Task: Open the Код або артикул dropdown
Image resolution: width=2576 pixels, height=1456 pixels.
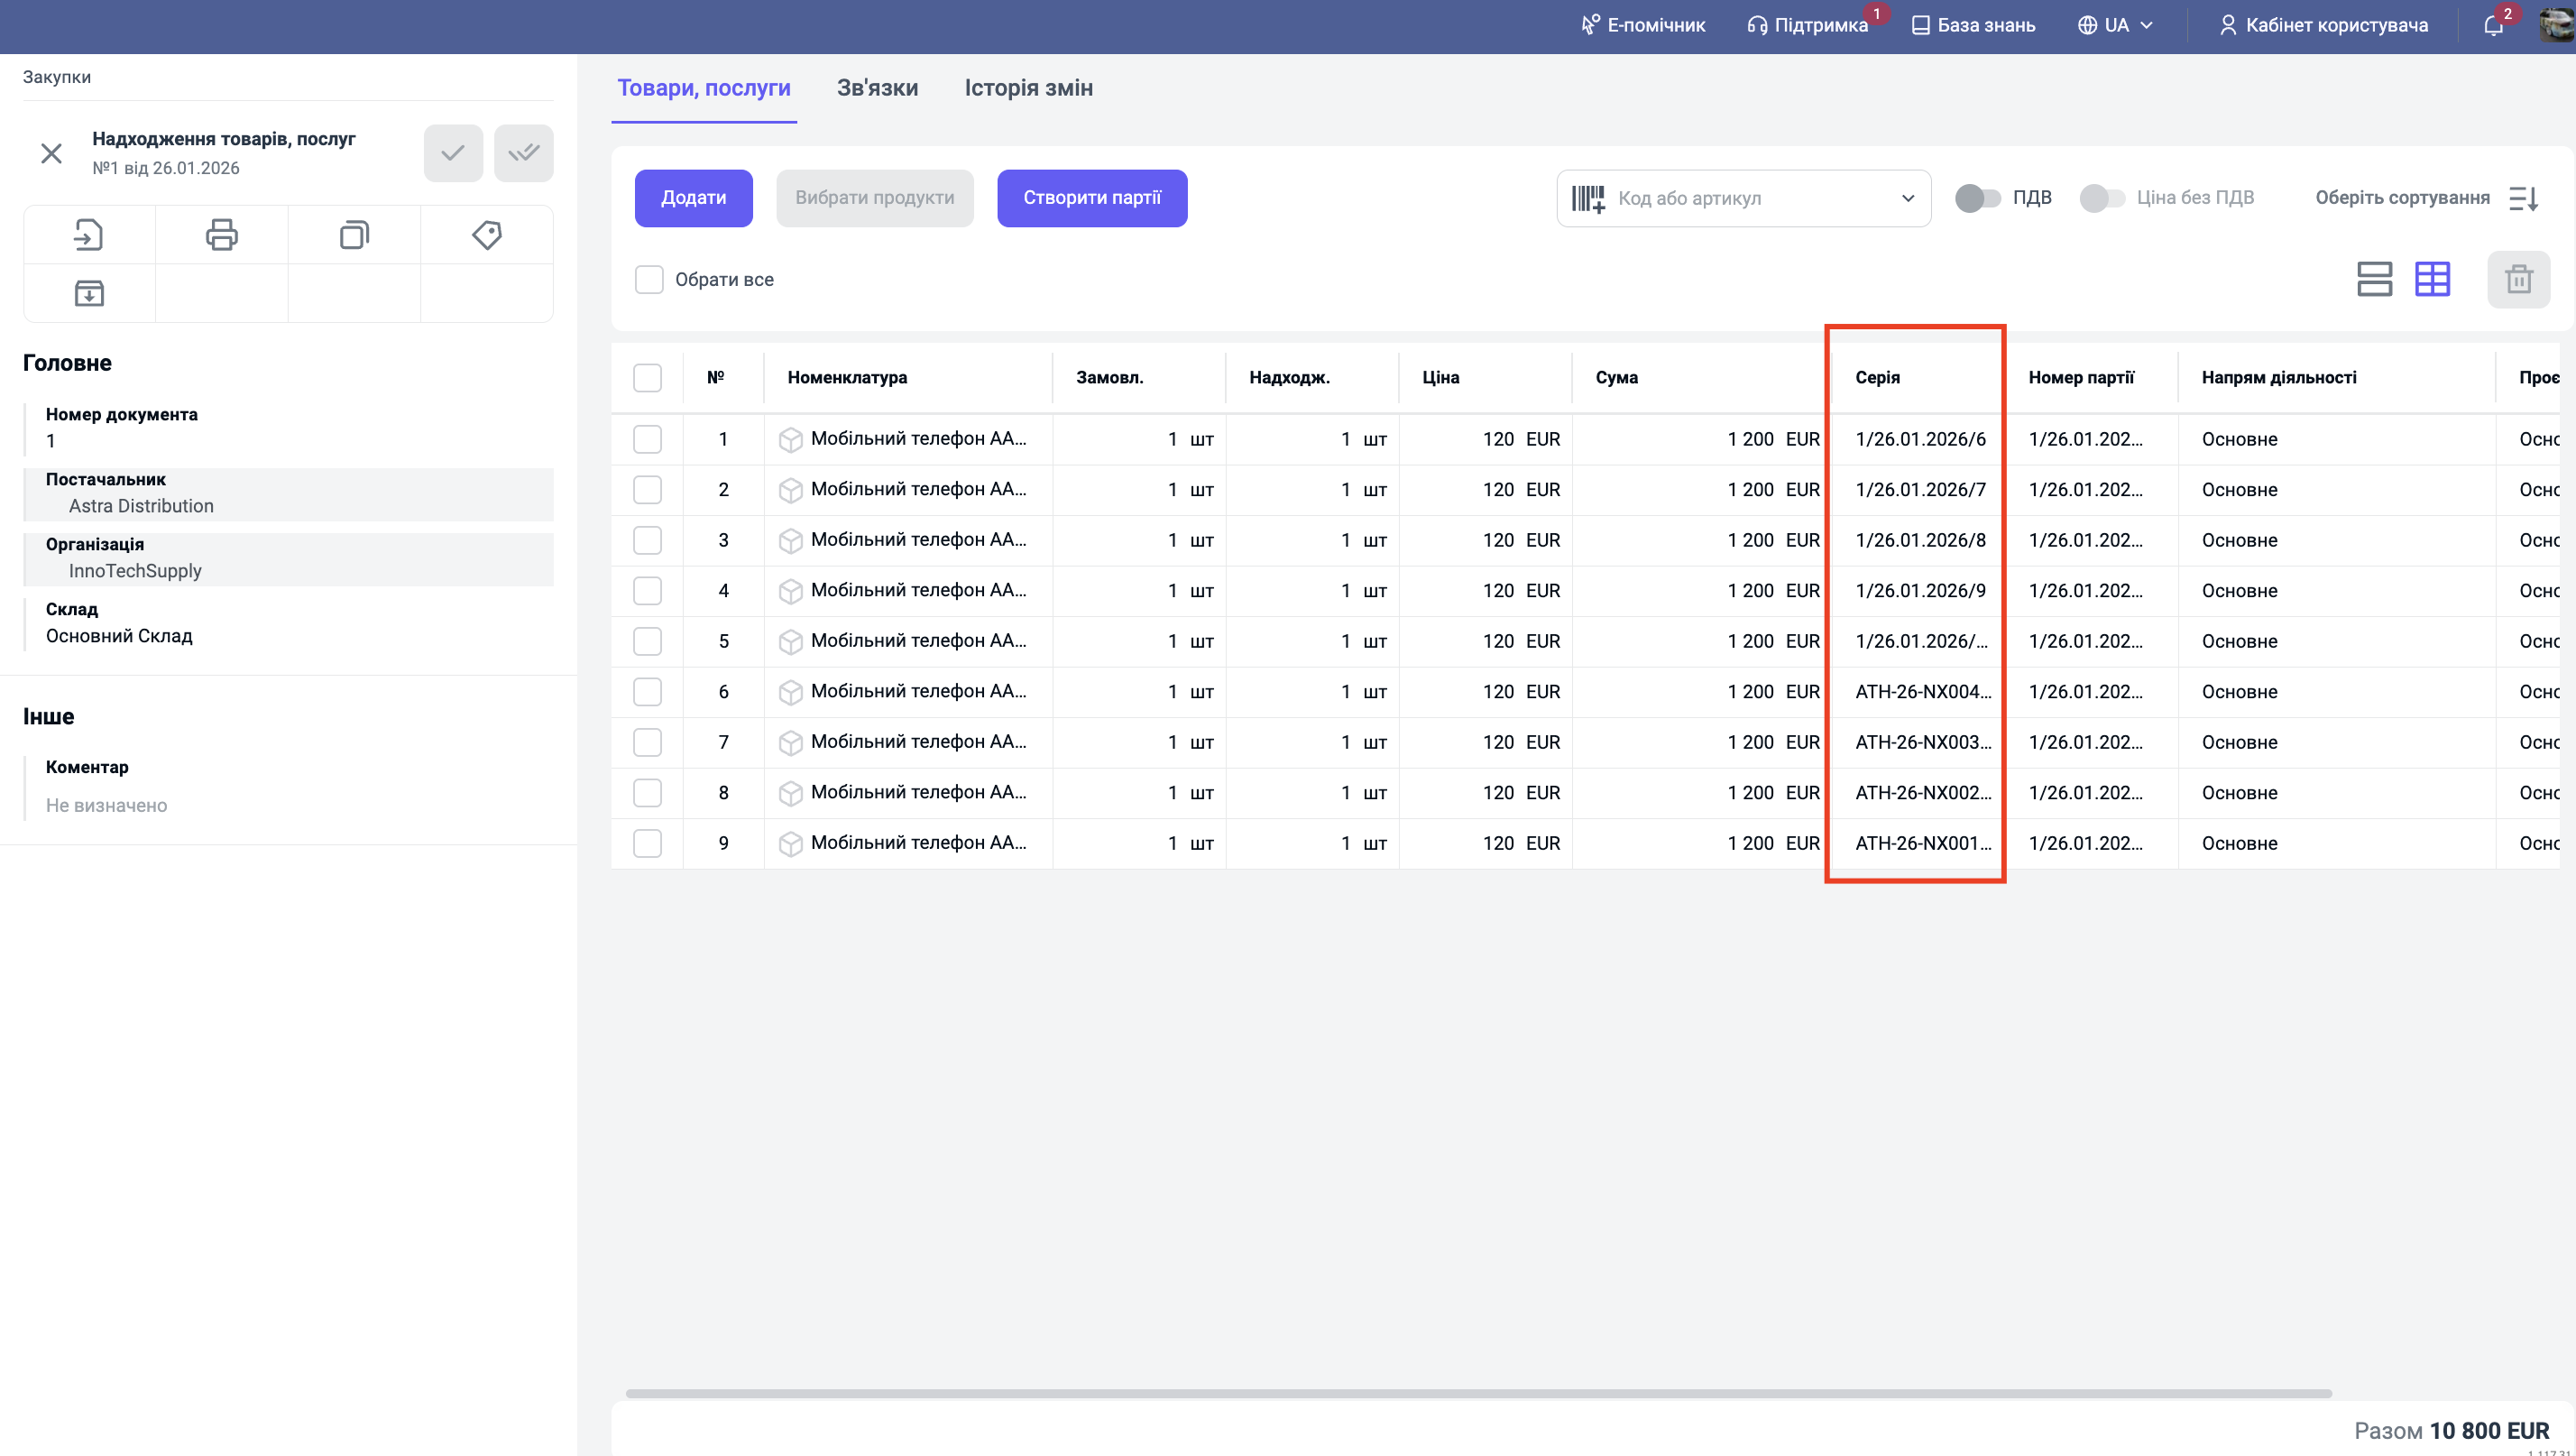Action: [1907, 198]
